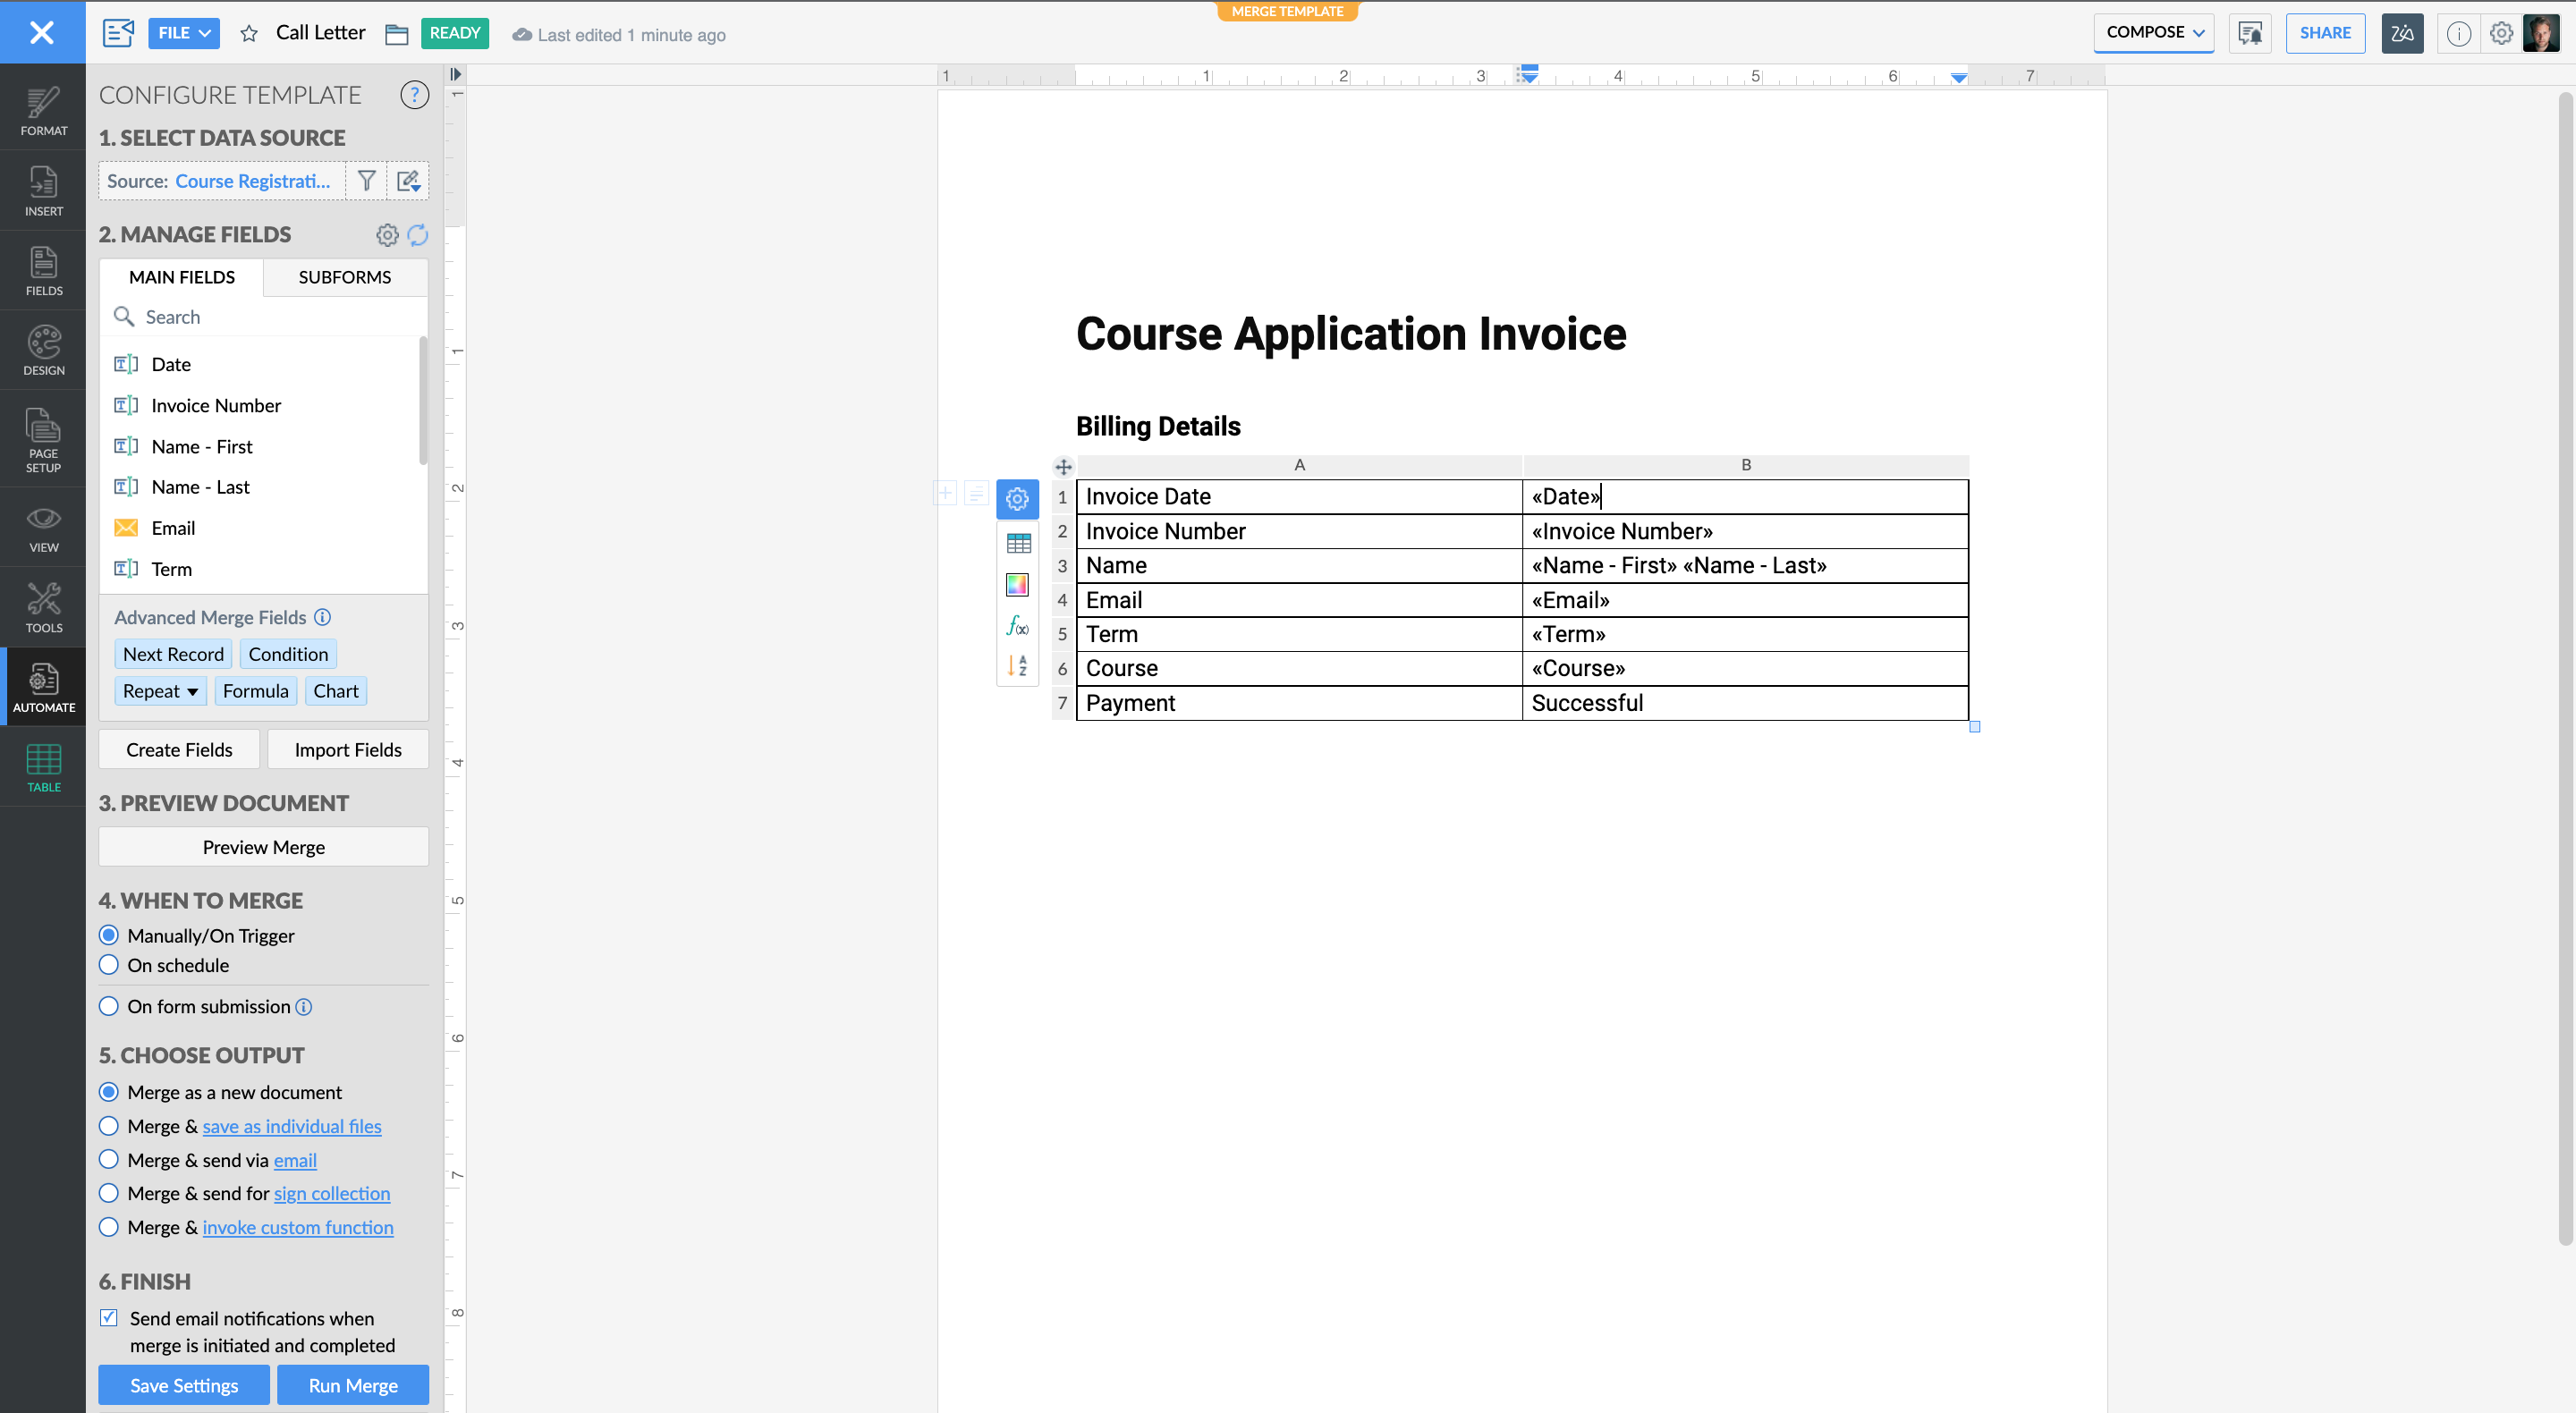
Task: Toggle send email notifications checkbox
Action: click(110, 1316)
